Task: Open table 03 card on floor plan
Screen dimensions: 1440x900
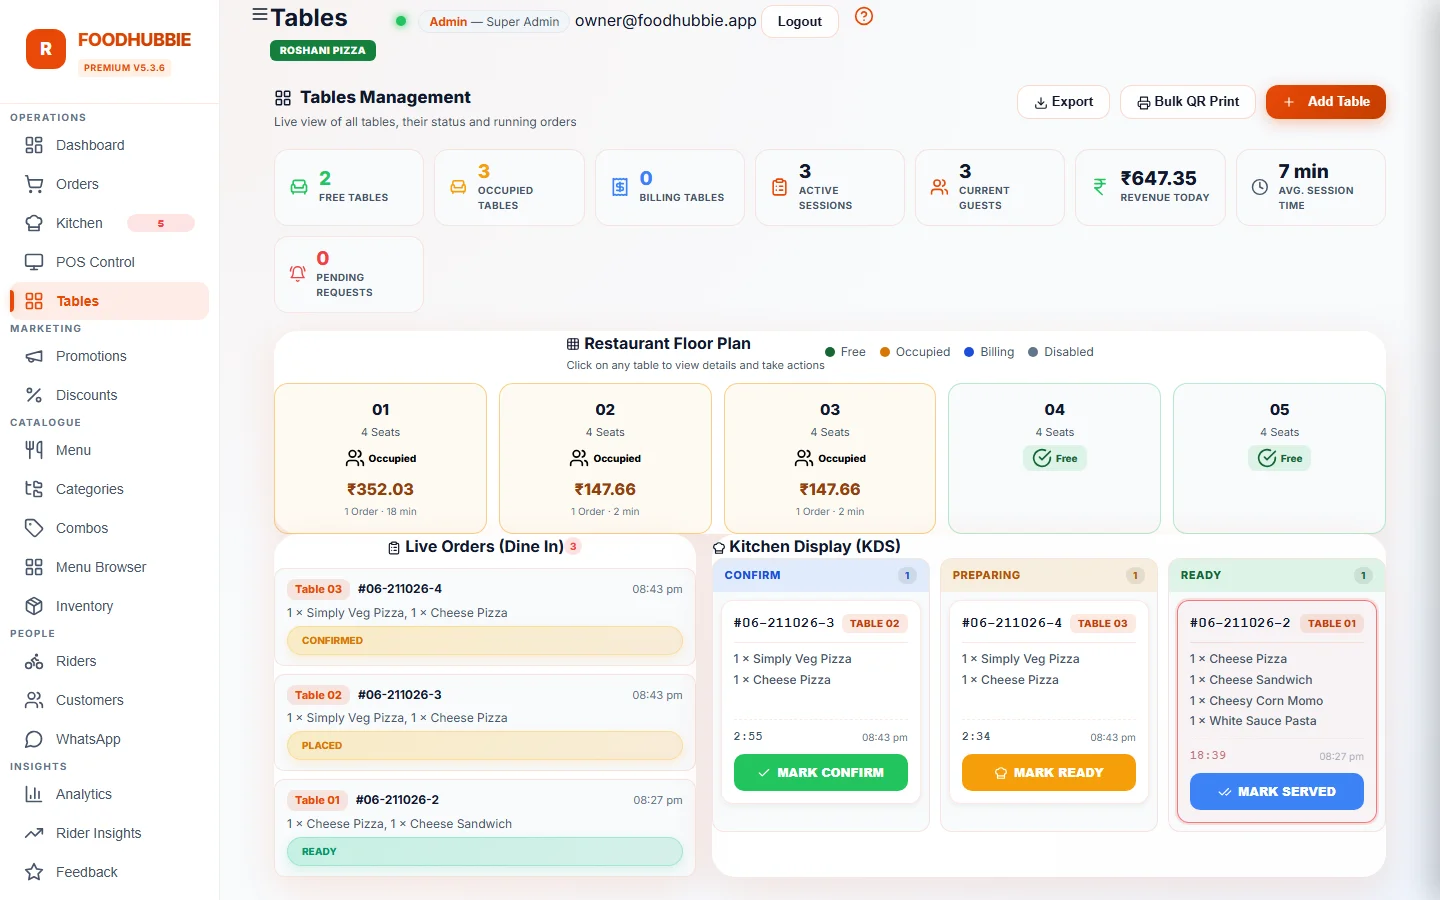Action: tap(830, 458)
